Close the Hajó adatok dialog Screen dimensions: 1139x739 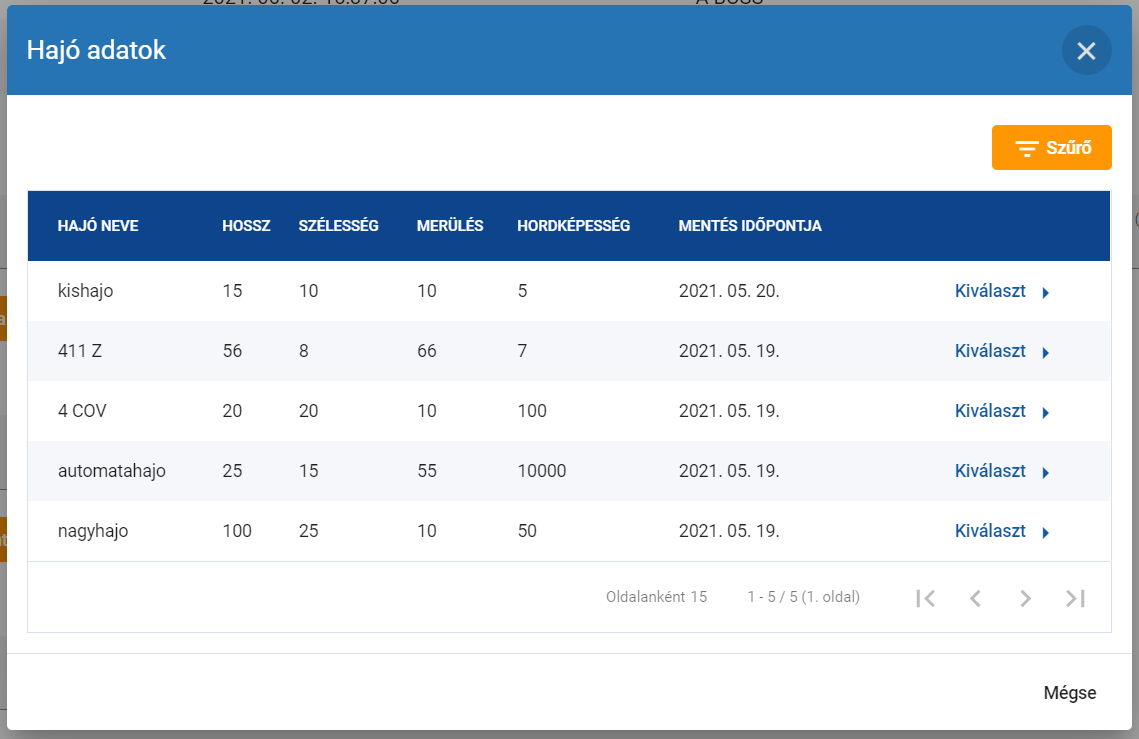point(1086,51)
